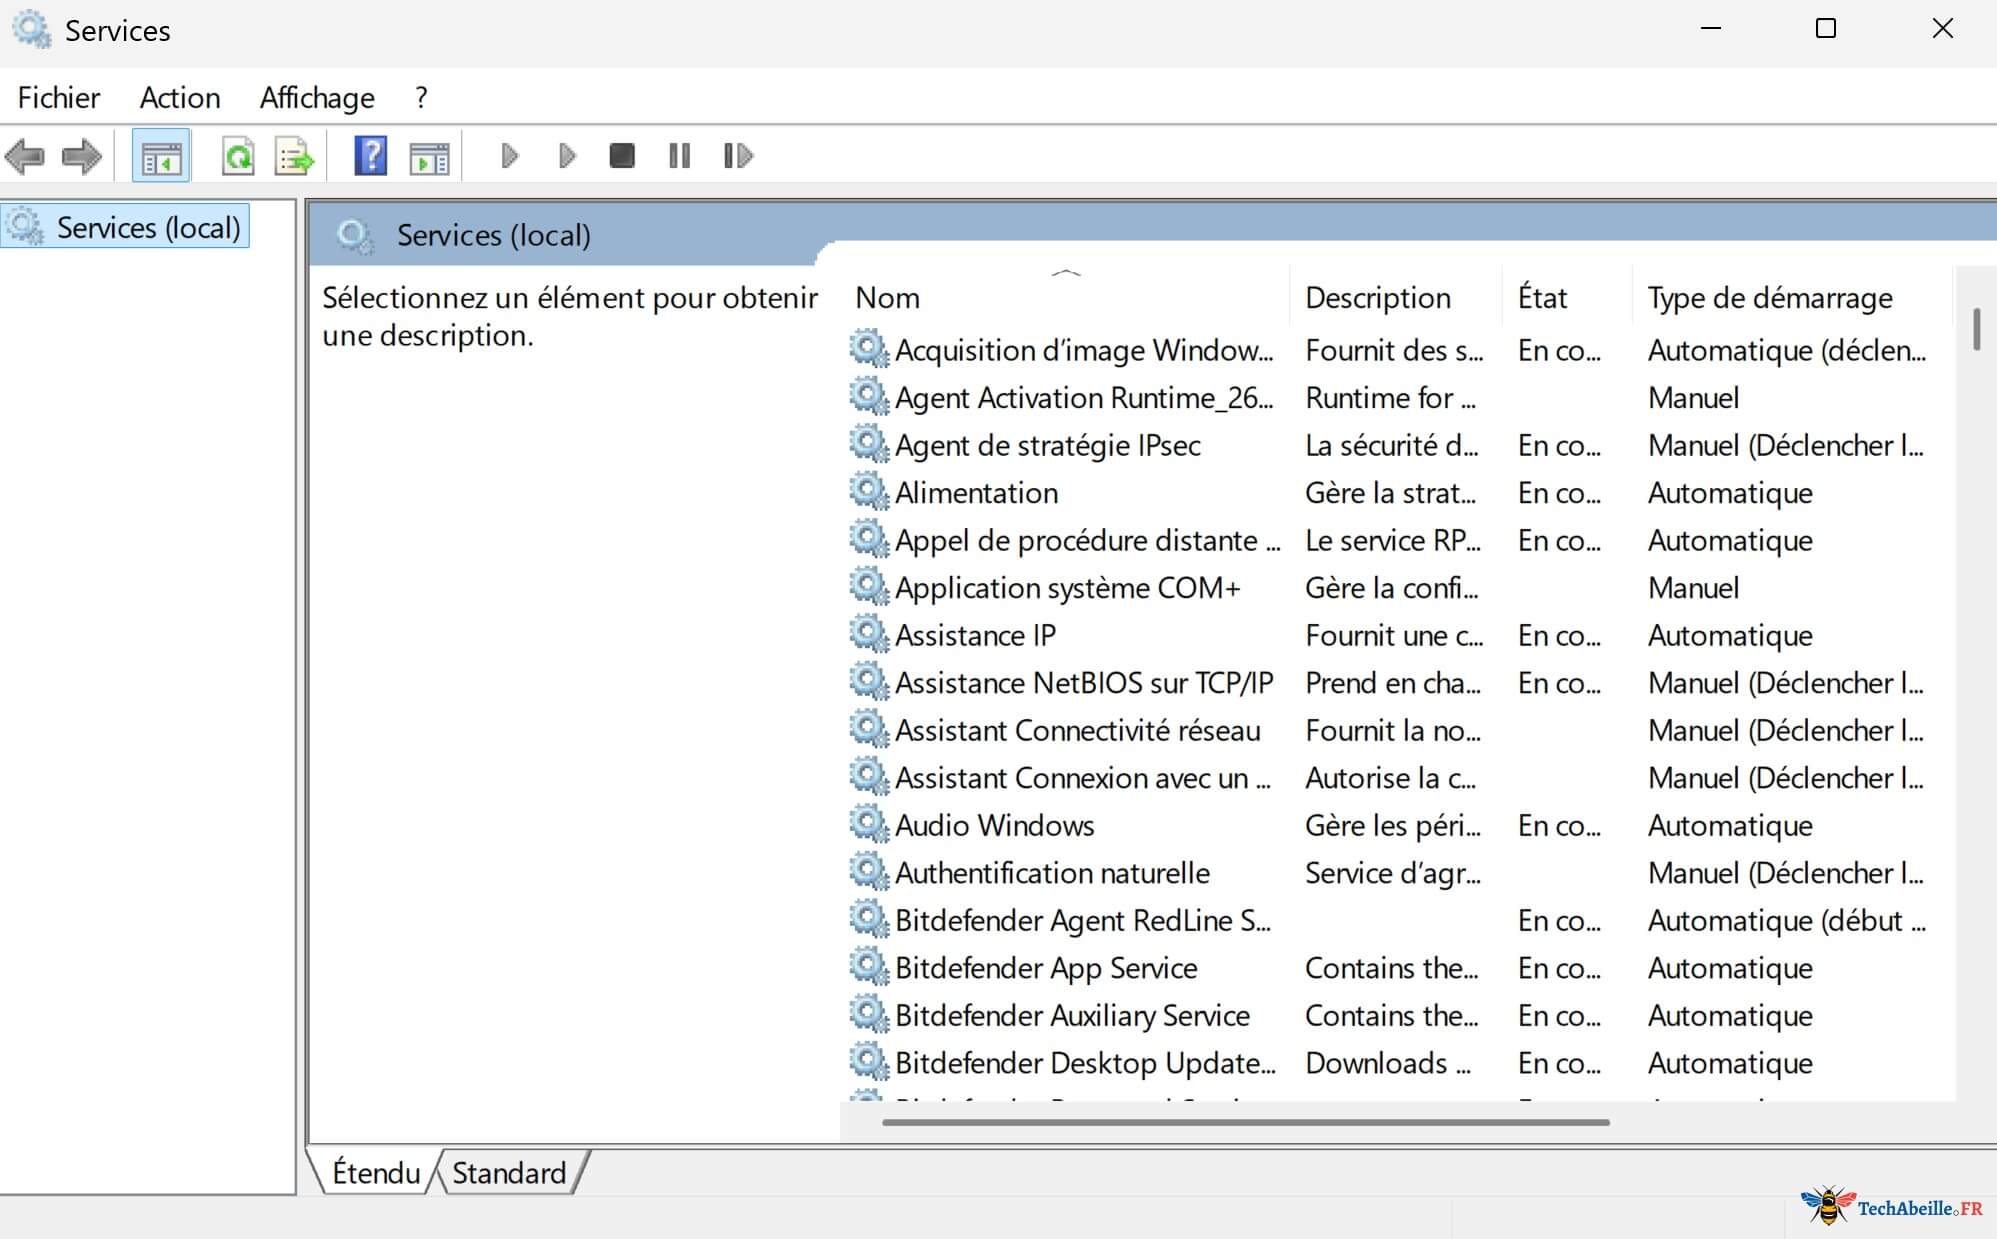Click the Back arrow toolbar icon
Viewport: 1997px width, 1239px height.
pyautogui.click(x=25, y=157)
